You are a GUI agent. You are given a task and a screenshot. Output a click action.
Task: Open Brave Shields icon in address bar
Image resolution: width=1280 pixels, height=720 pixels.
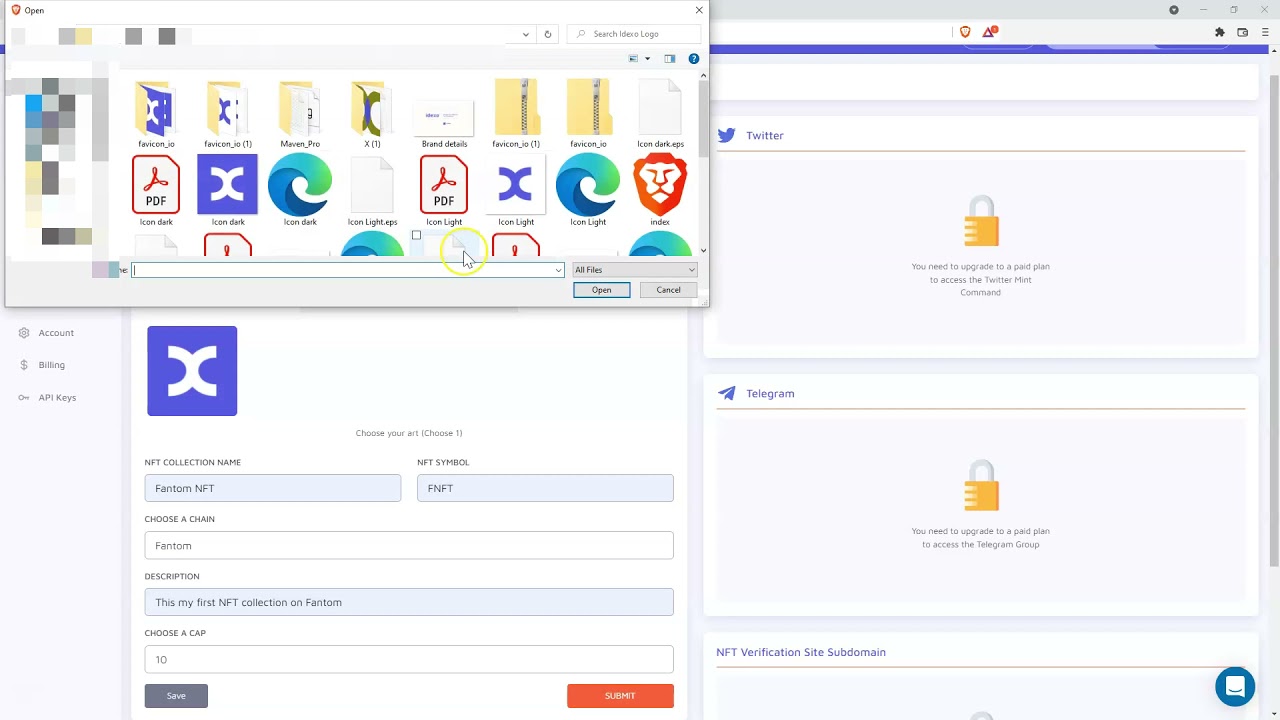pyautogui.click(x=965, y=32)
